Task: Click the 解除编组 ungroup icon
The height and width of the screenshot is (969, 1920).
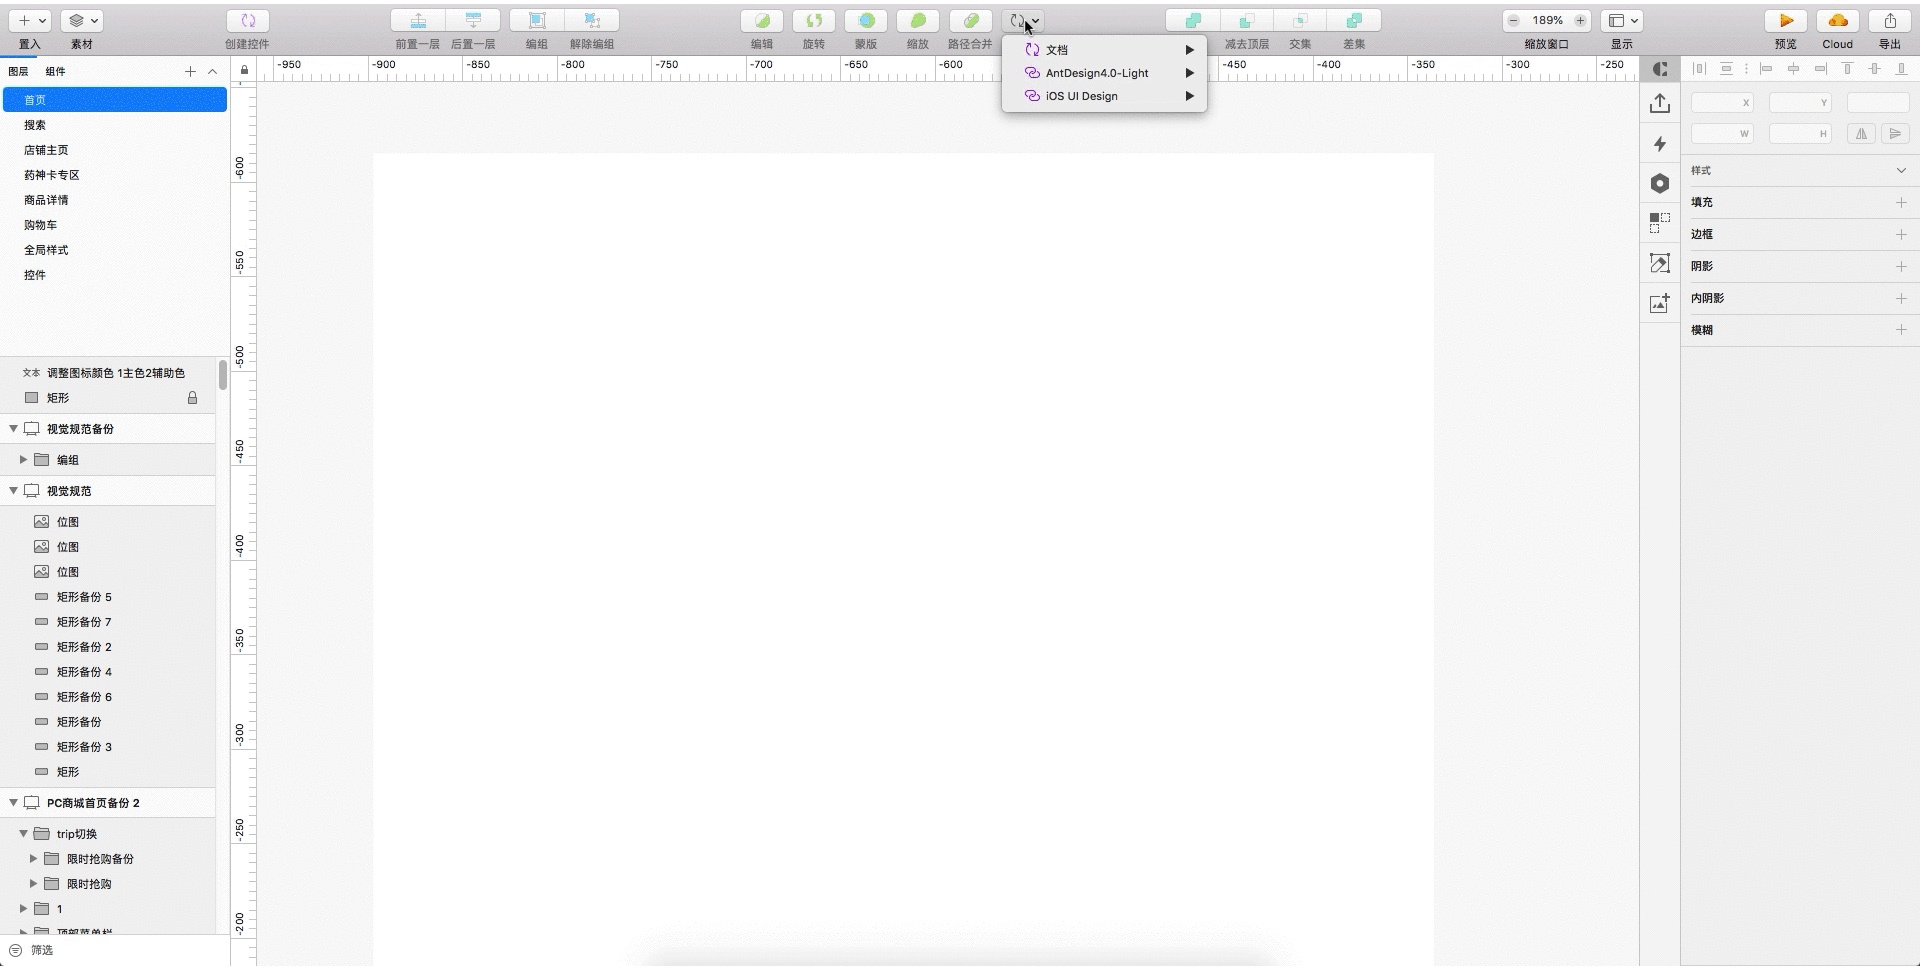Action: pyautogui.click(x=592, y=21)
